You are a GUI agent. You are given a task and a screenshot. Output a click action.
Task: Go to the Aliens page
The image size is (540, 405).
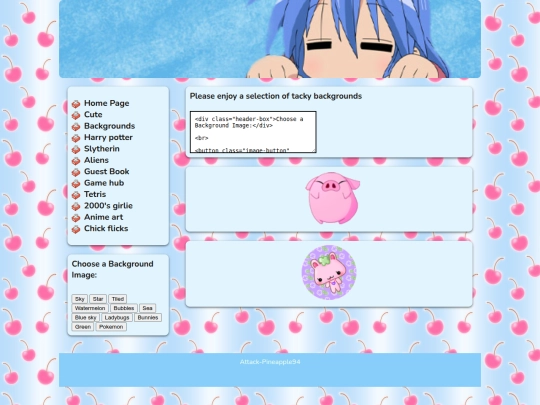pyautogui.click(x=96, y=160)
